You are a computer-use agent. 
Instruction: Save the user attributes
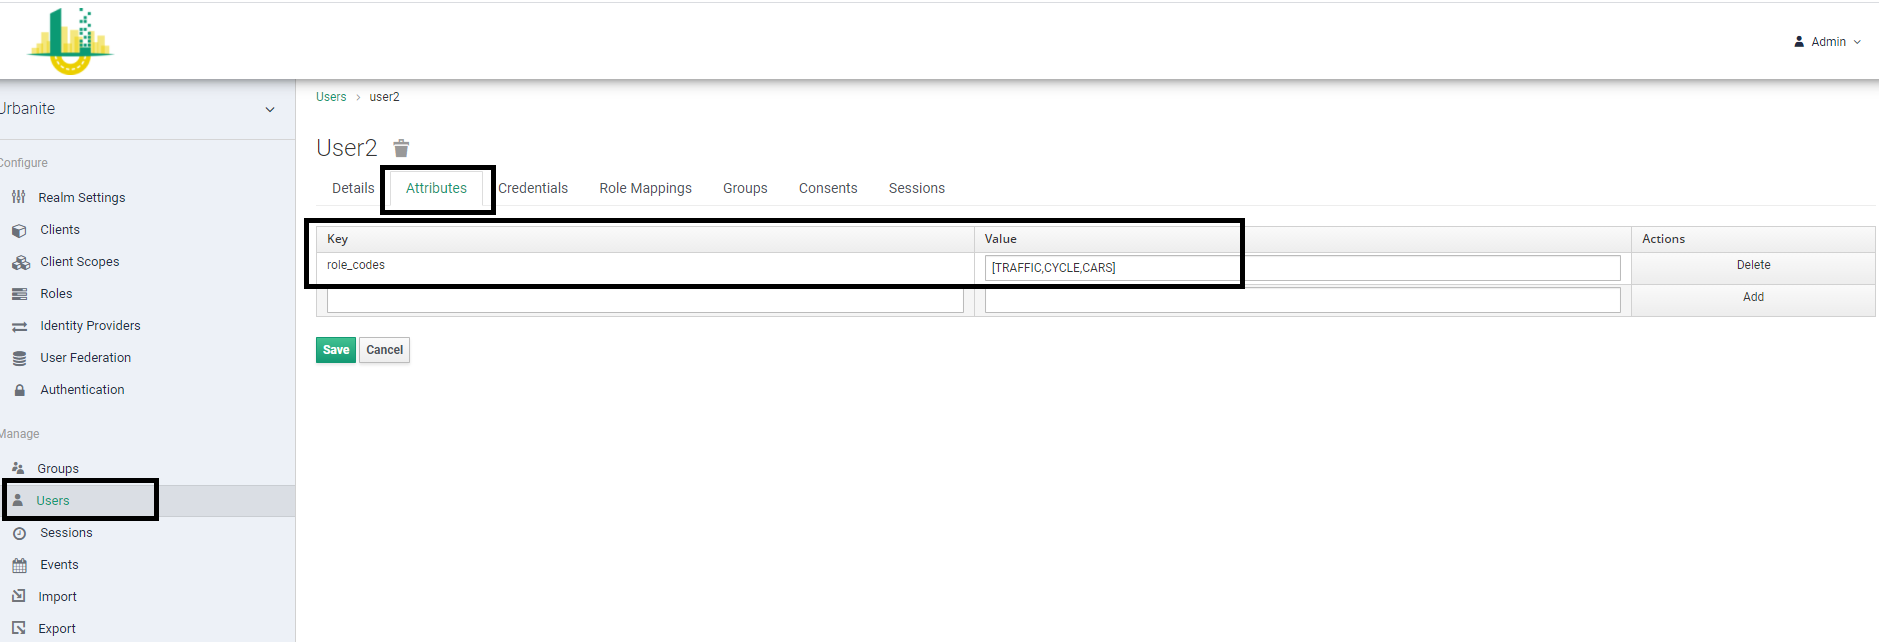[336, 350]
